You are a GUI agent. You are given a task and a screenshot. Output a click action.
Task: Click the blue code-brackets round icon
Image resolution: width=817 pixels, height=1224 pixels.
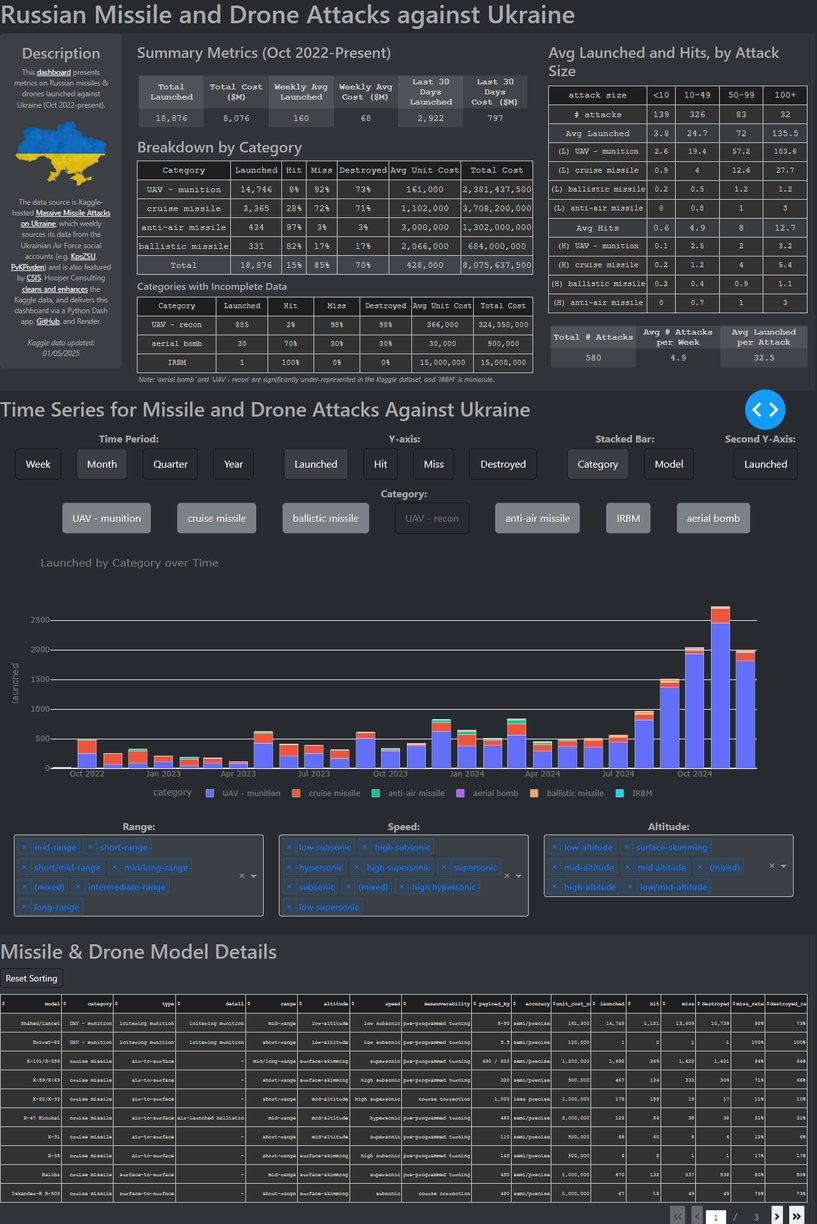(765, 409)
